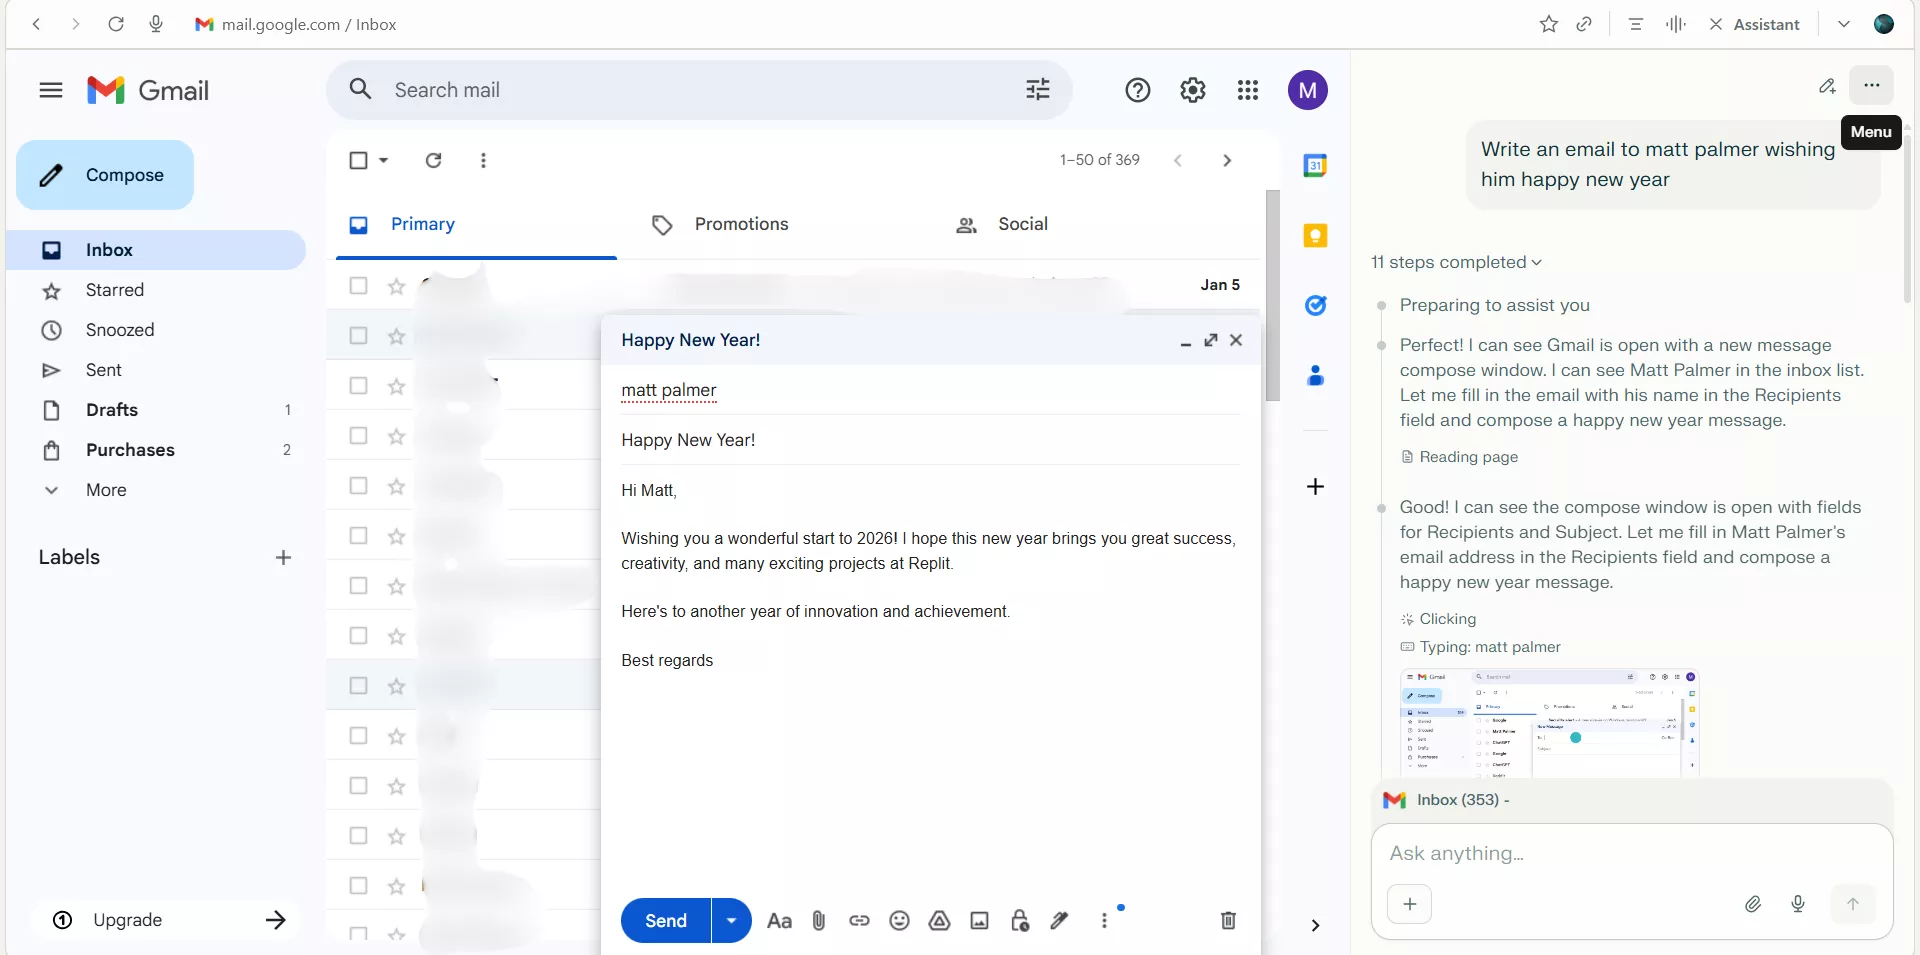Open the Sent mail folder

tap(103, 370)
